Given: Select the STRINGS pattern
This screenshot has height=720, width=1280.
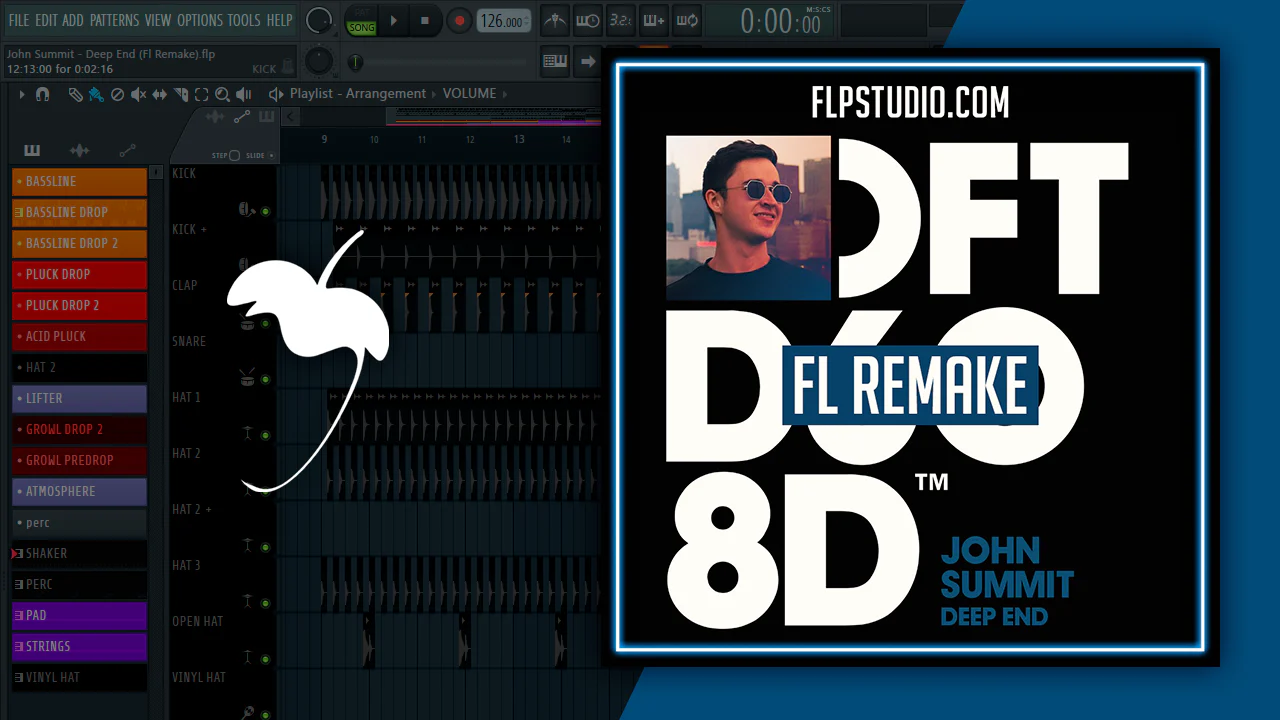Looking at the screenshot, I should 79,646.
